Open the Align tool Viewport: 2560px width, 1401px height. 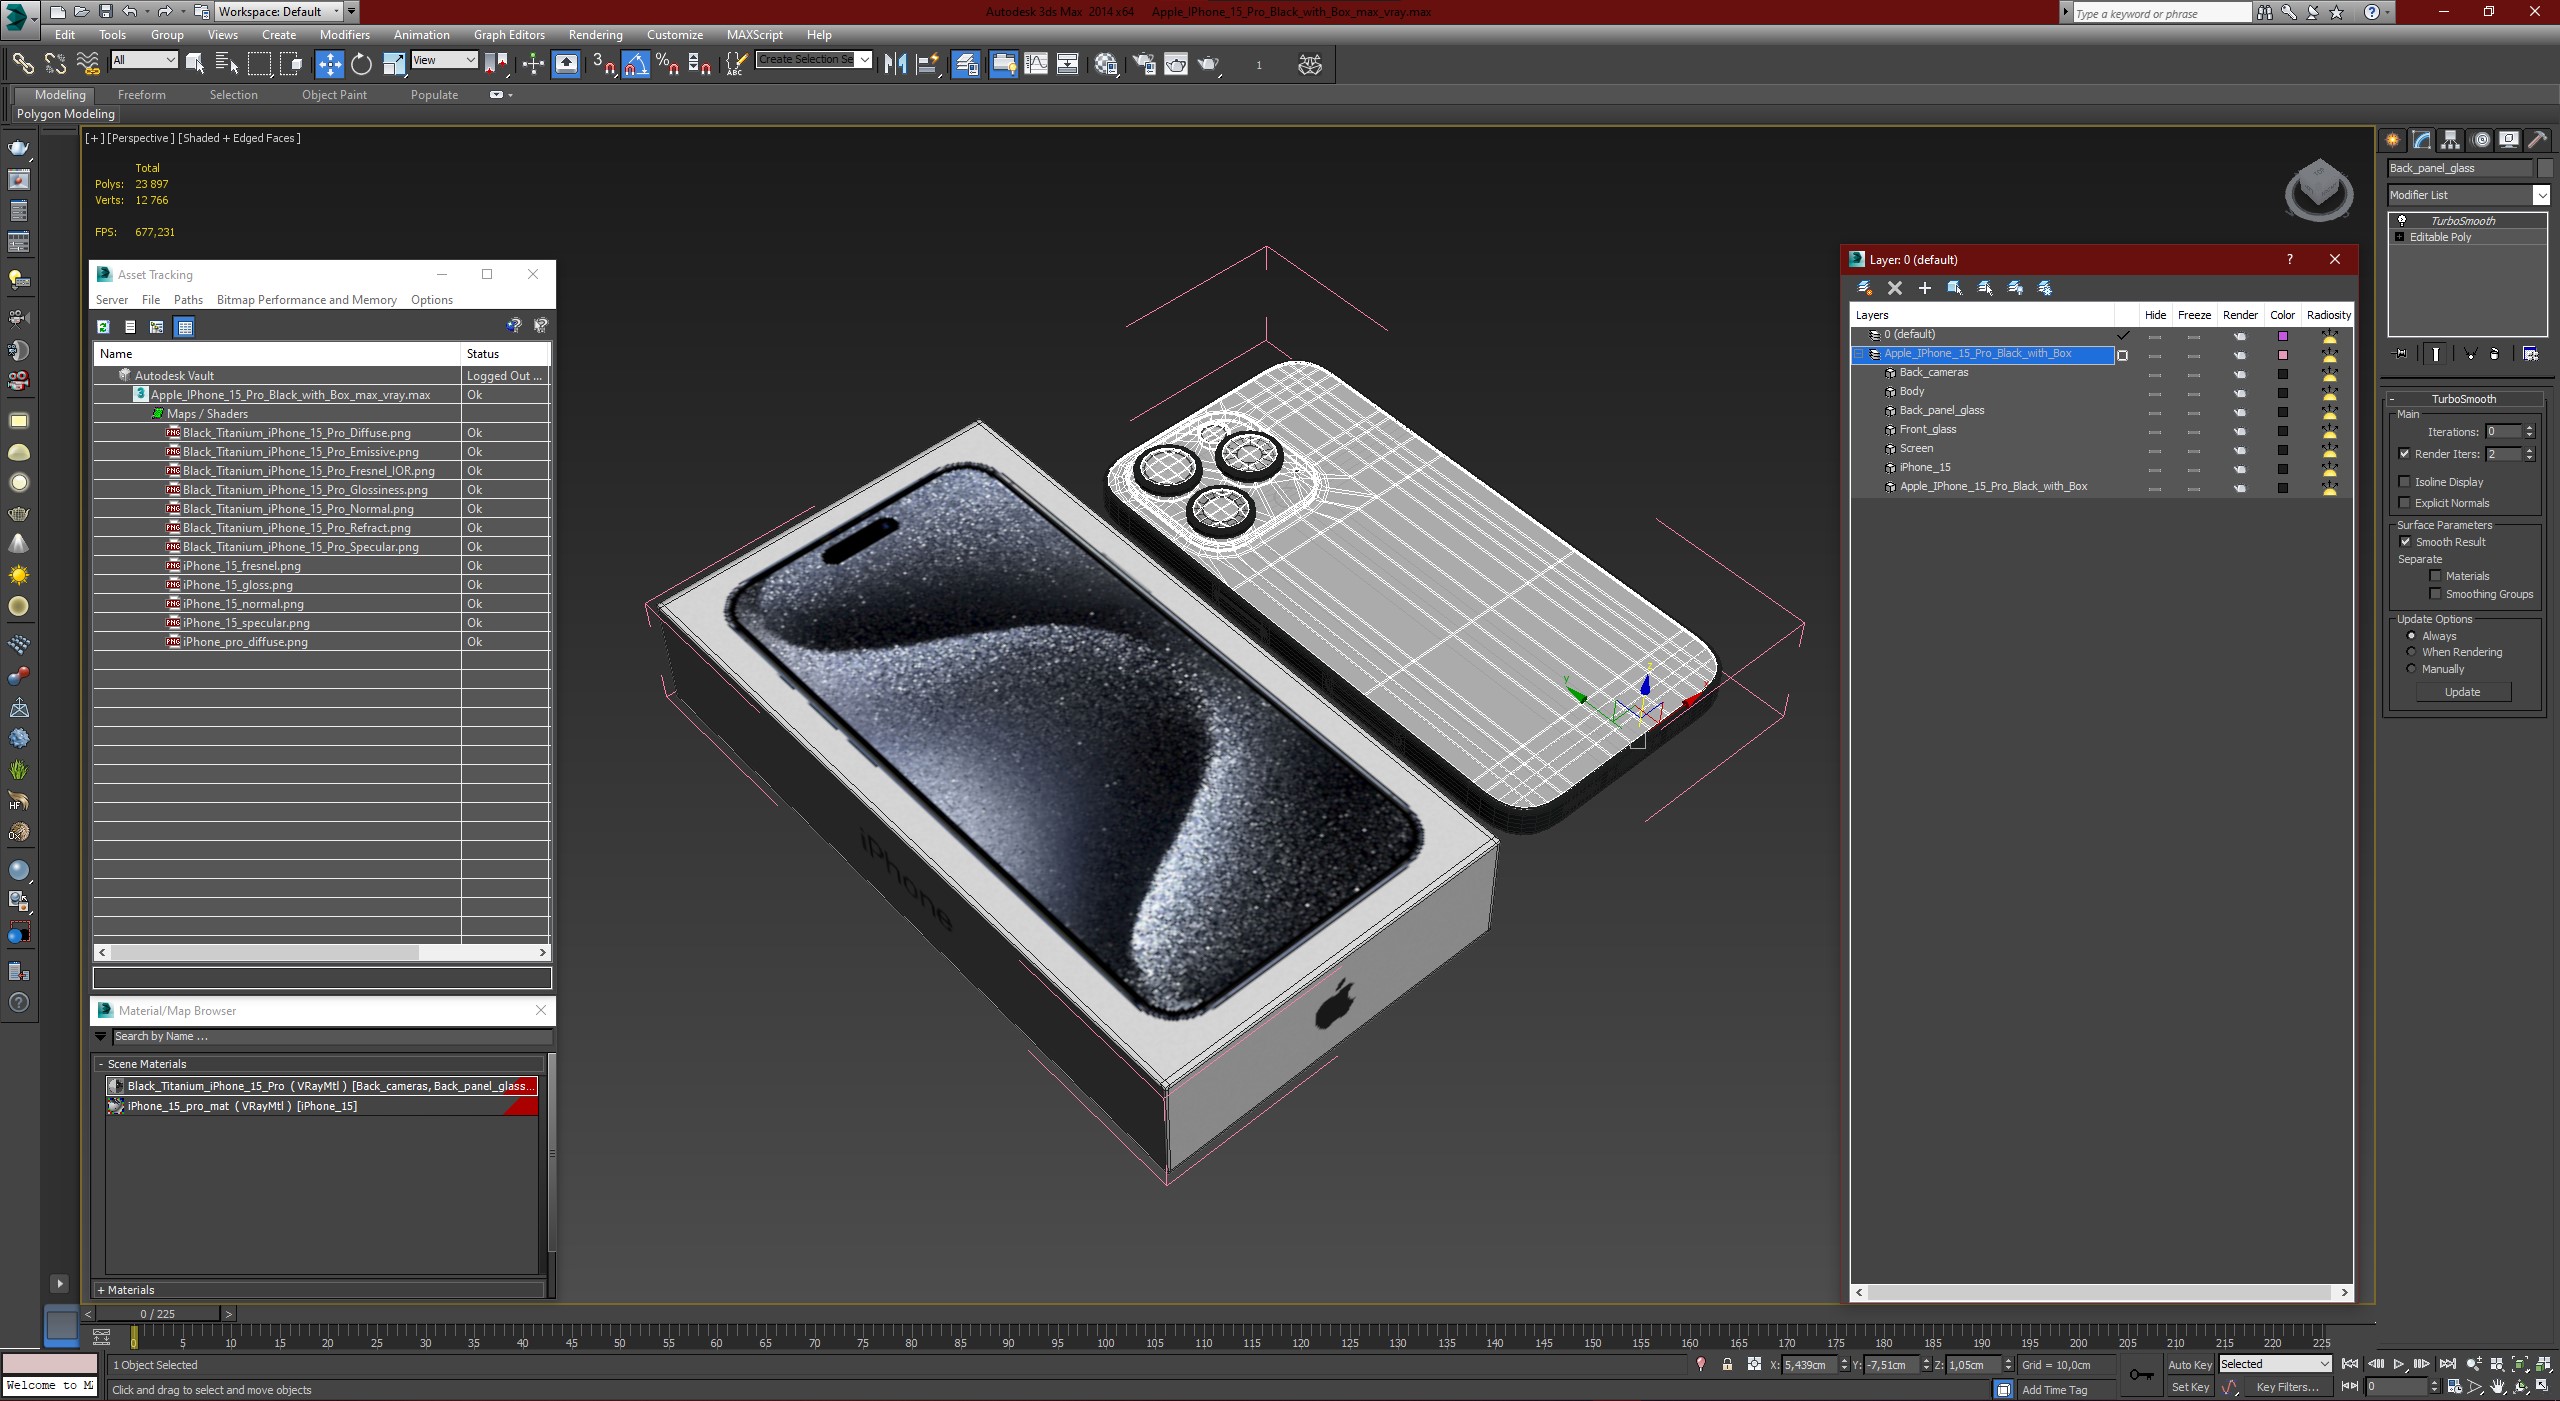tap(928, 64)
